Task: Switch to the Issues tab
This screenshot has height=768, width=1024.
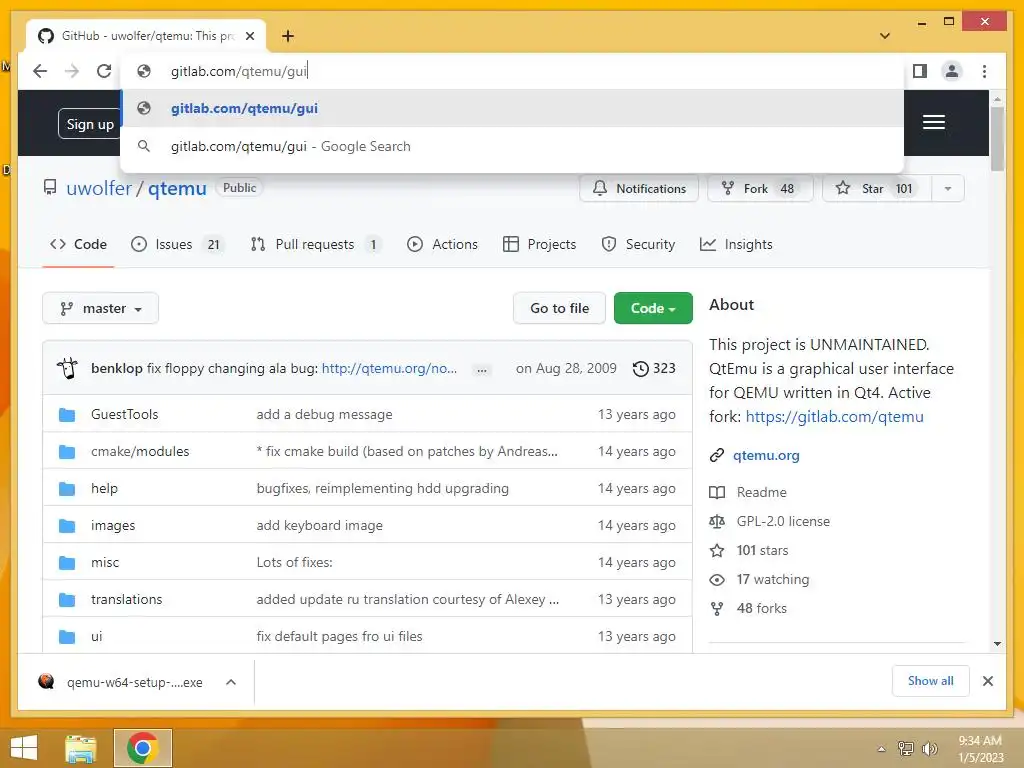Action: click(x=177, y=244)
